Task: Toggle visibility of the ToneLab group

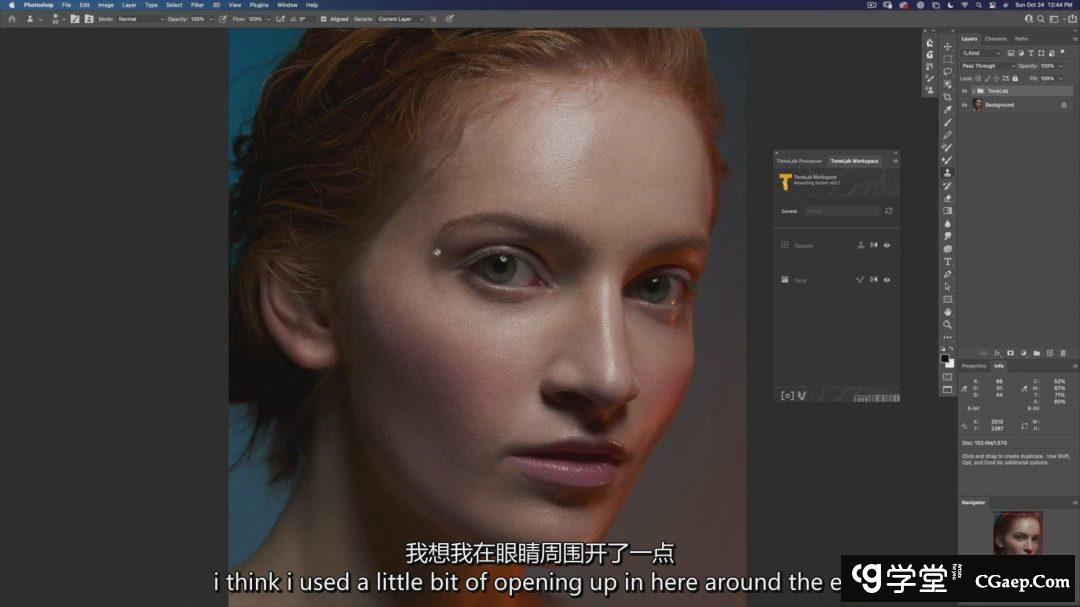Action: tap(965, 91)
